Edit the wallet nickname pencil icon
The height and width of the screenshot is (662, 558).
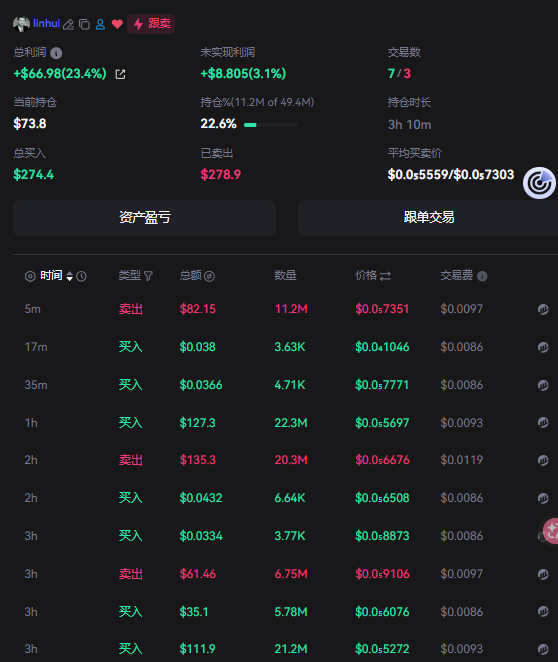[x=68, y=24]
